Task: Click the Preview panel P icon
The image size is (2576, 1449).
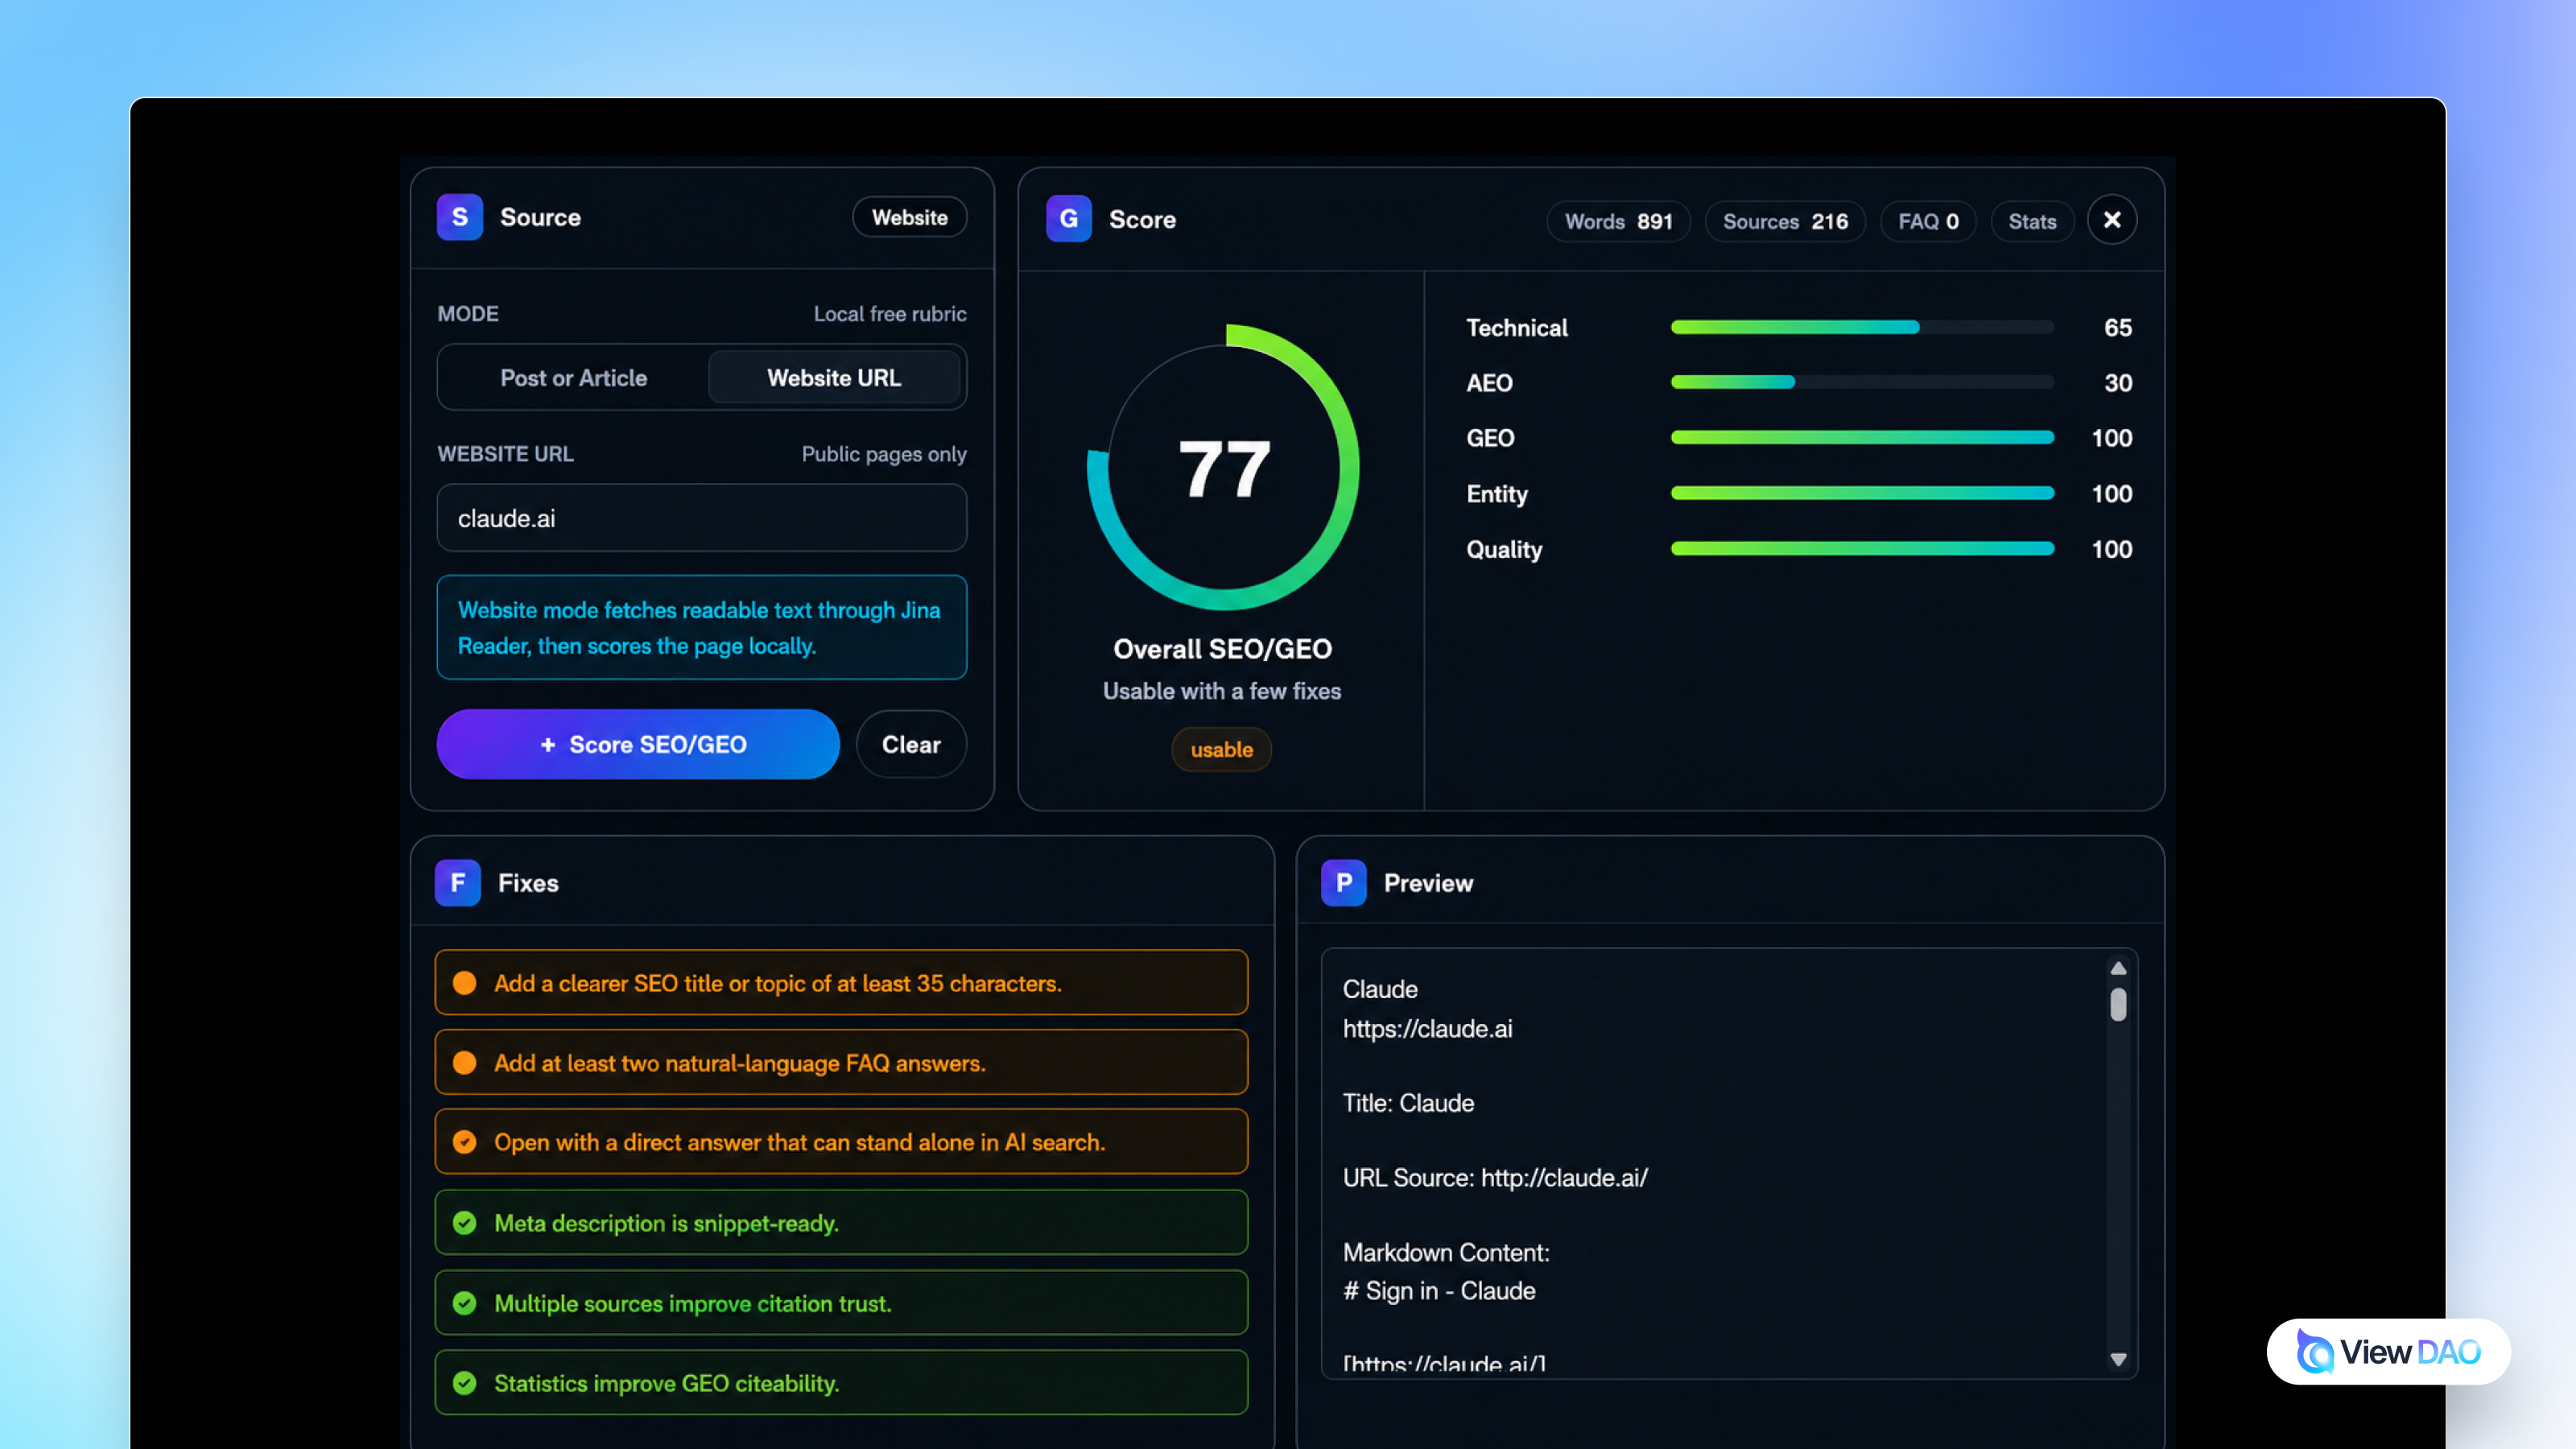Action: pyautogui.click(x=1343, y=883)
